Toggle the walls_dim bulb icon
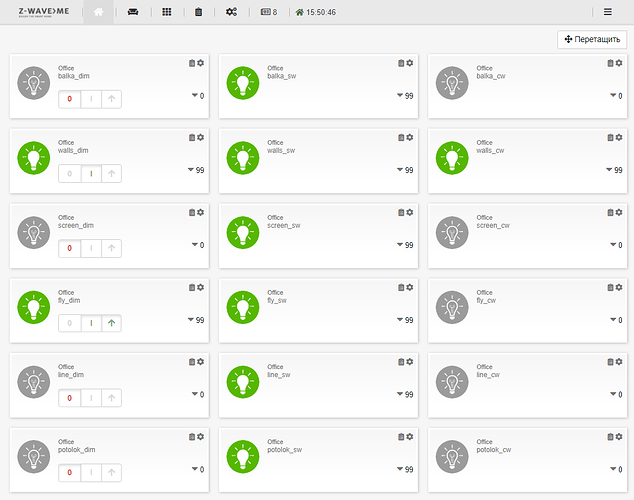Image resolution: width=634 pixels, height=500 pixels. tap(34, 158)
